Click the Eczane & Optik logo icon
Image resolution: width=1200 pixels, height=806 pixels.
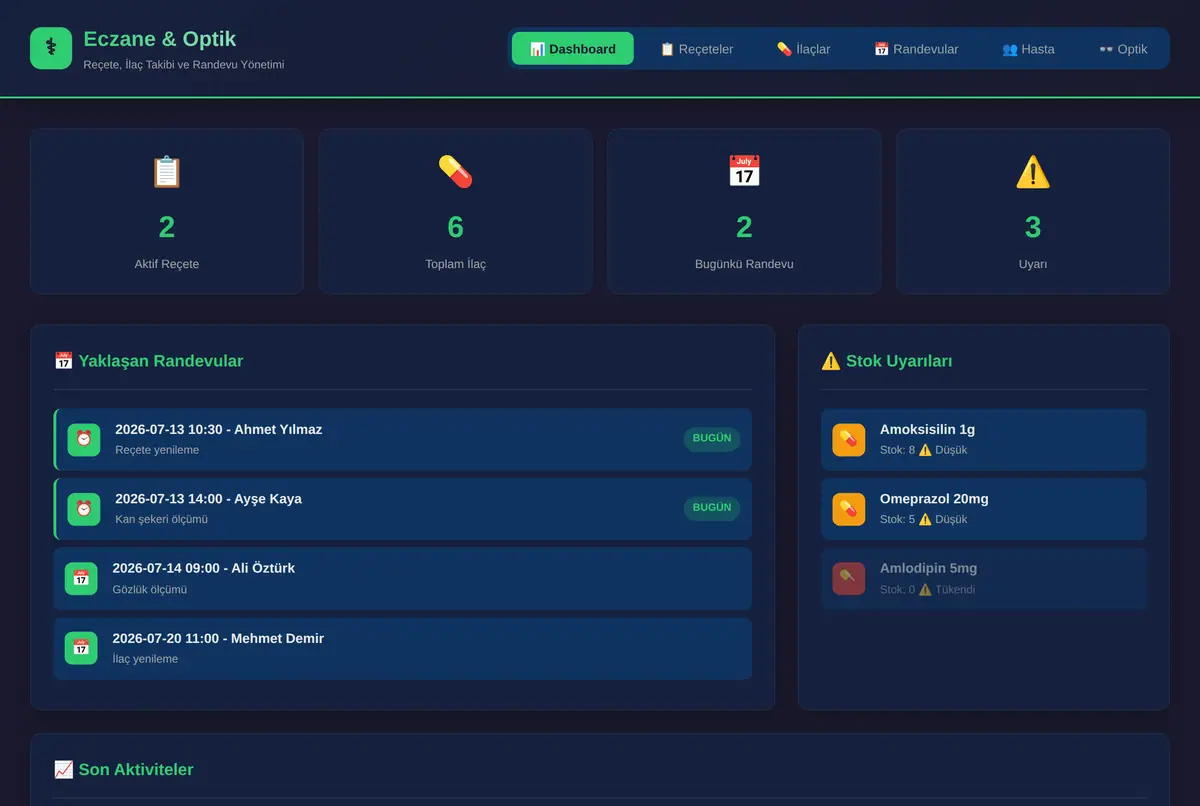pos(51,48)
